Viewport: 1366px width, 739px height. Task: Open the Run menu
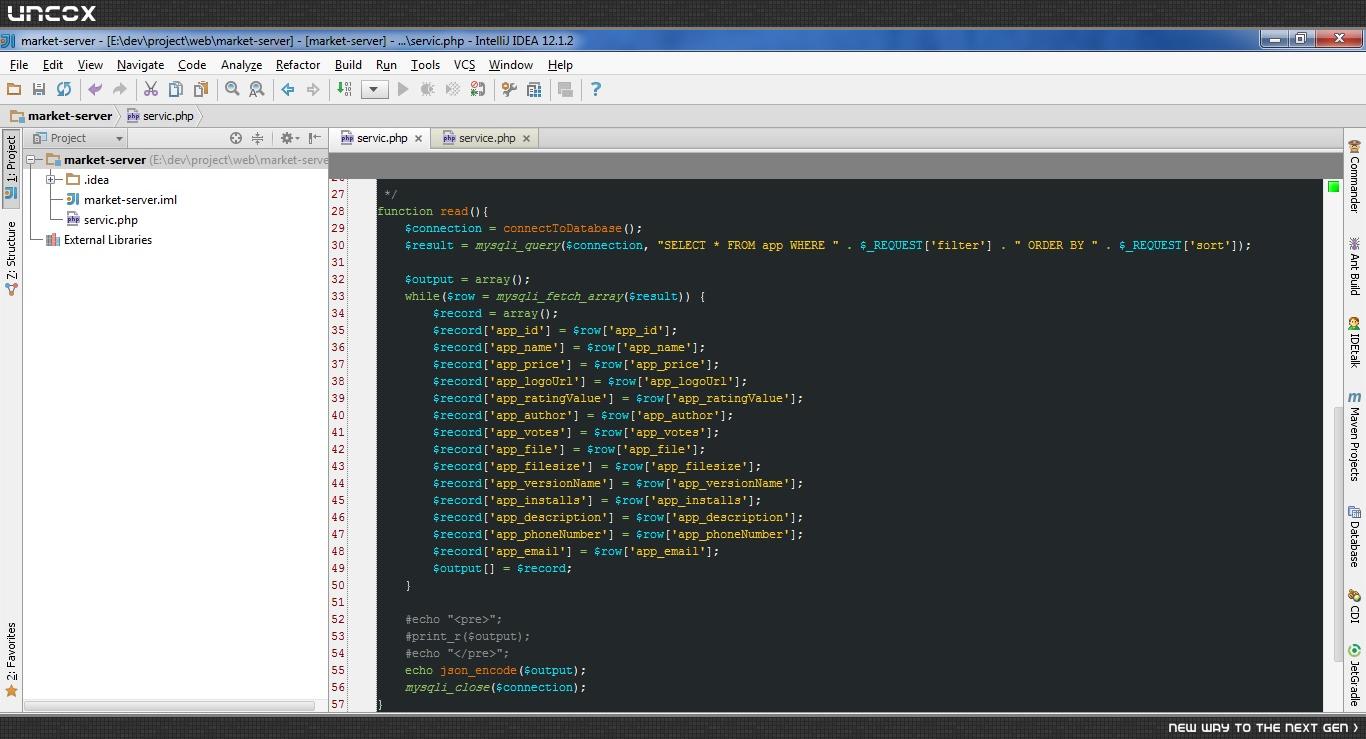point(386,64)
